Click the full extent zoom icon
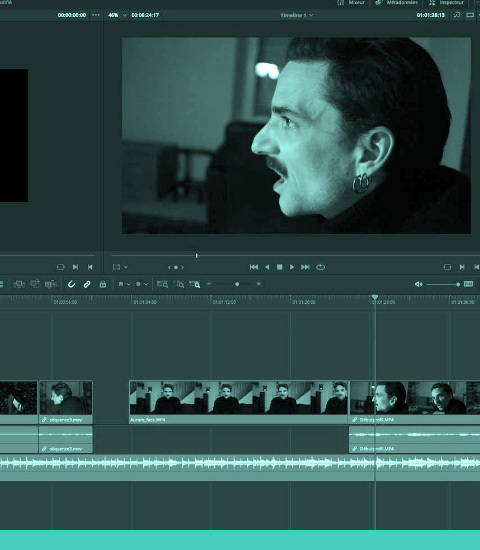The image size is (480, 550). tap(162, 284)
